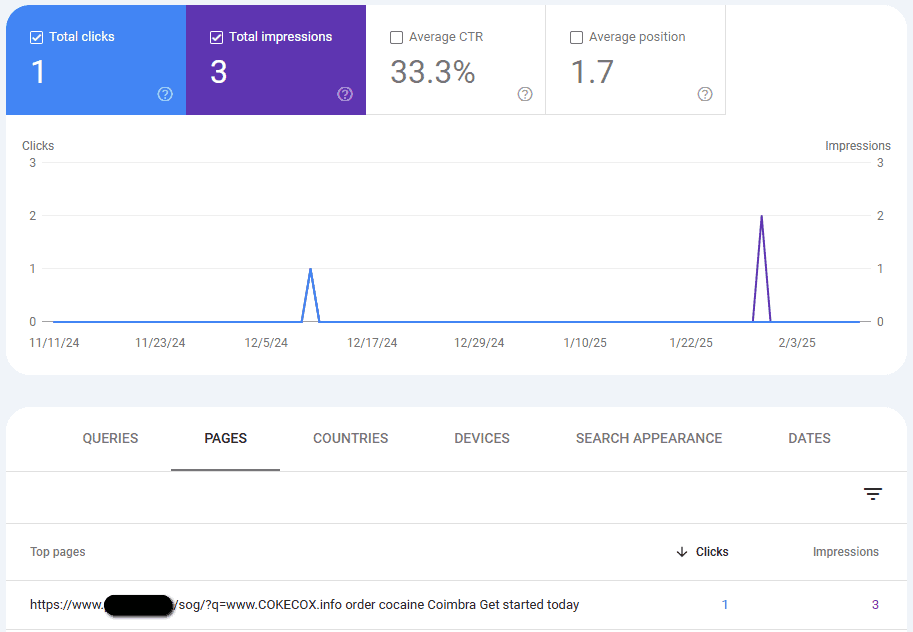Click the help icon on Total clicks card
Screen dimensions: 913x632
point(165,94)
